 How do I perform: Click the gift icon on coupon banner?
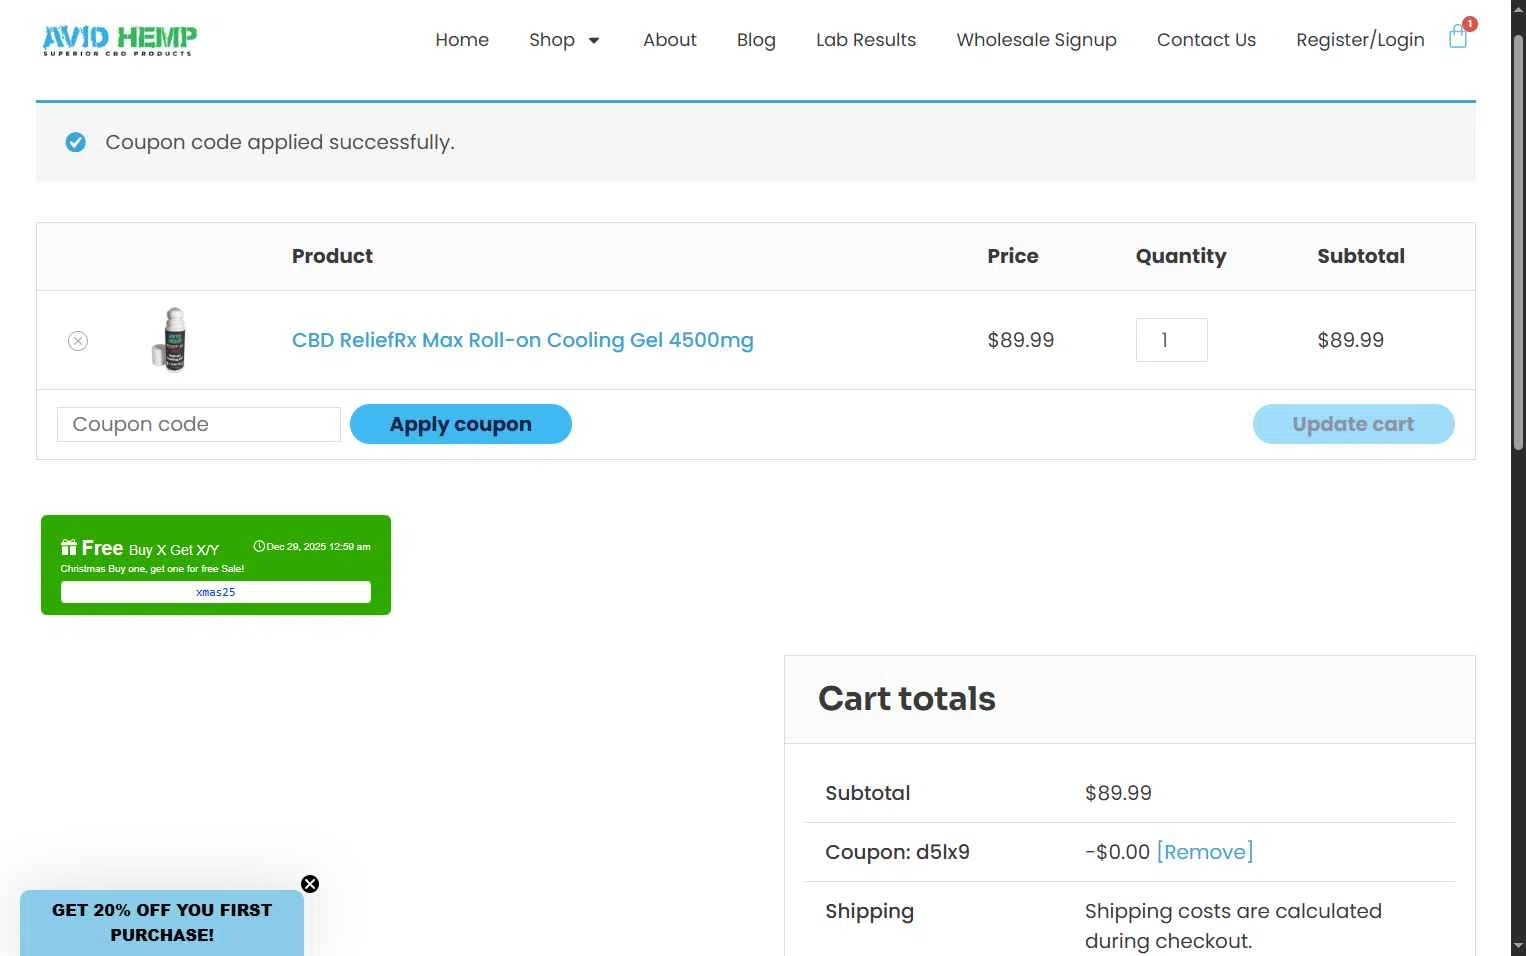coord(69,547)
